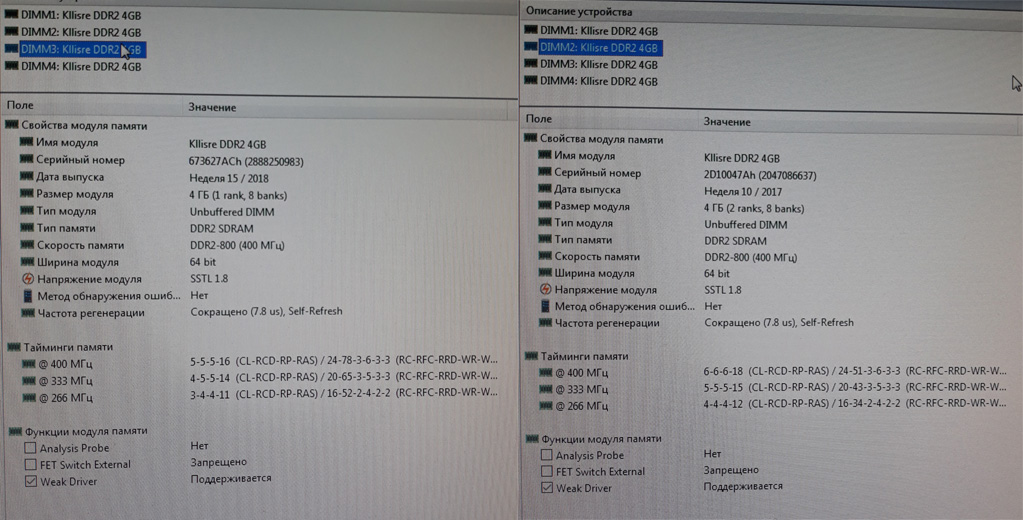
Task: Toggle Weak Driver checkbox in left panel
Action: pyautogui.click(x=30, y=482)
